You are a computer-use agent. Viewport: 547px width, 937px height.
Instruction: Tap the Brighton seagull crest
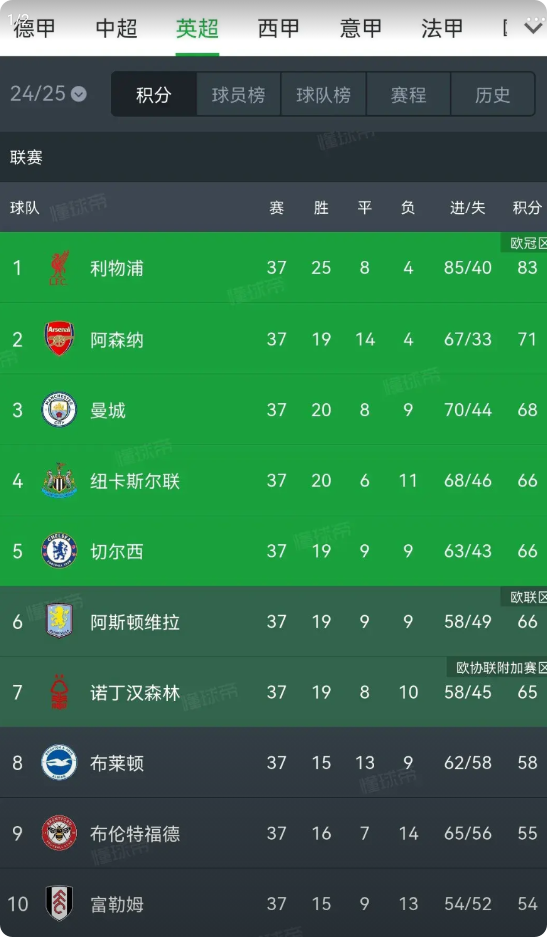59,763
